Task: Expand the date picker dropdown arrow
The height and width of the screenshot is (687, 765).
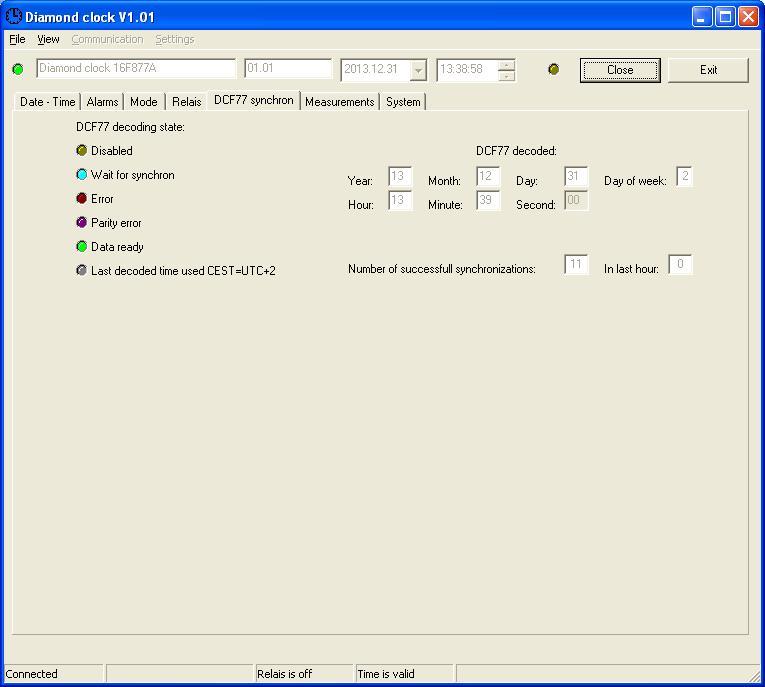Action: 418,70
